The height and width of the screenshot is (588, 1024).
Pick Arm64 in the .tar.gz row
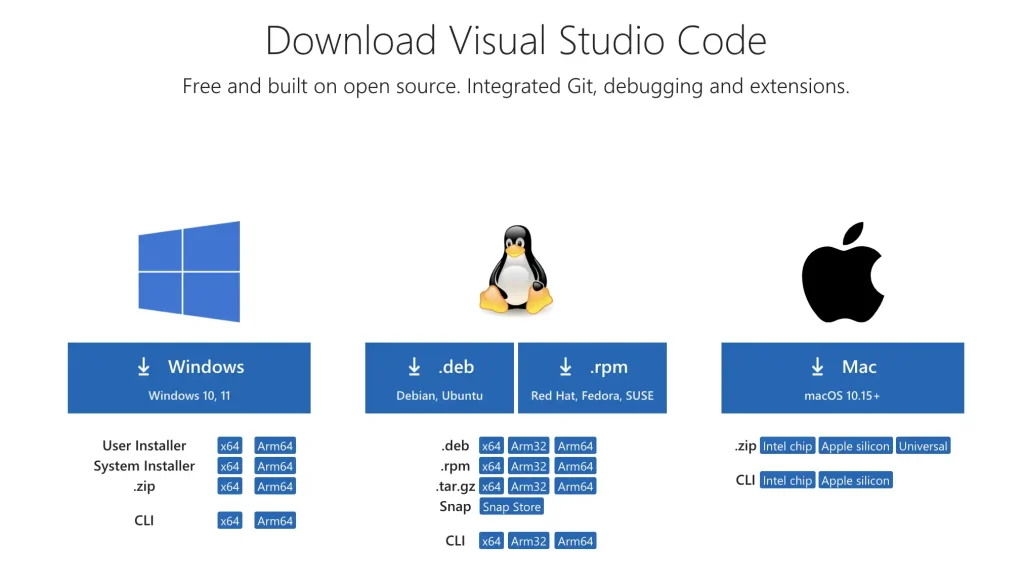tap(575, 486)
